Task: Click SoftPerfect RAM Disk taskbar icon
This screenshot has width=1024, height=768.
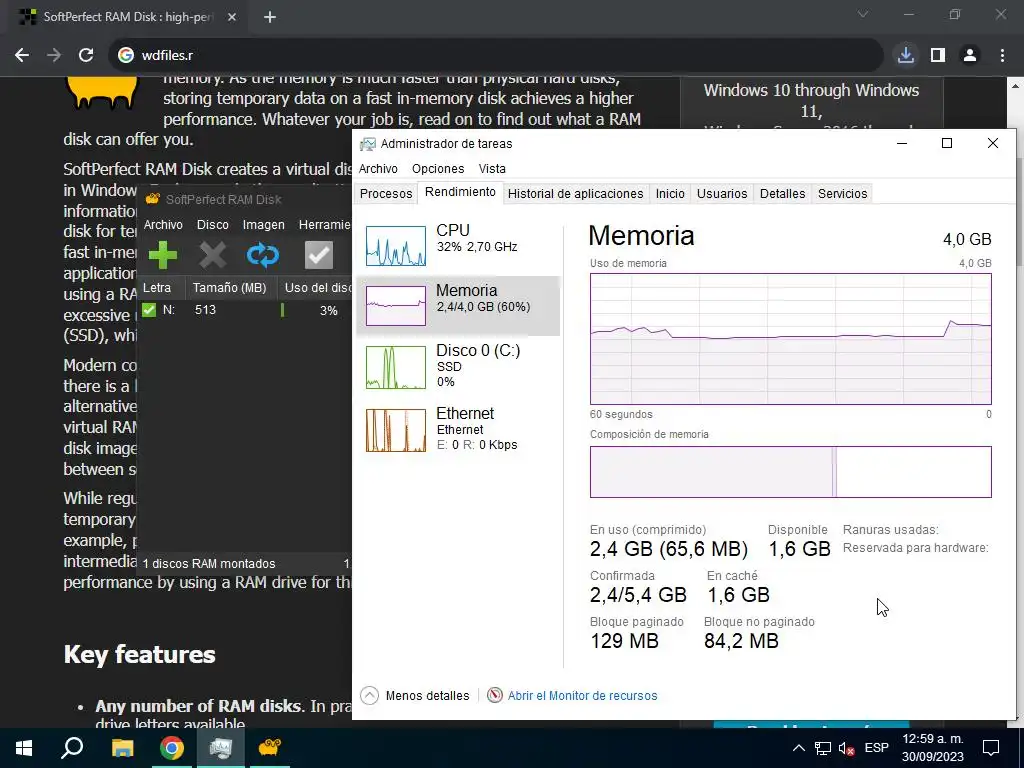Action: [270, 748]
